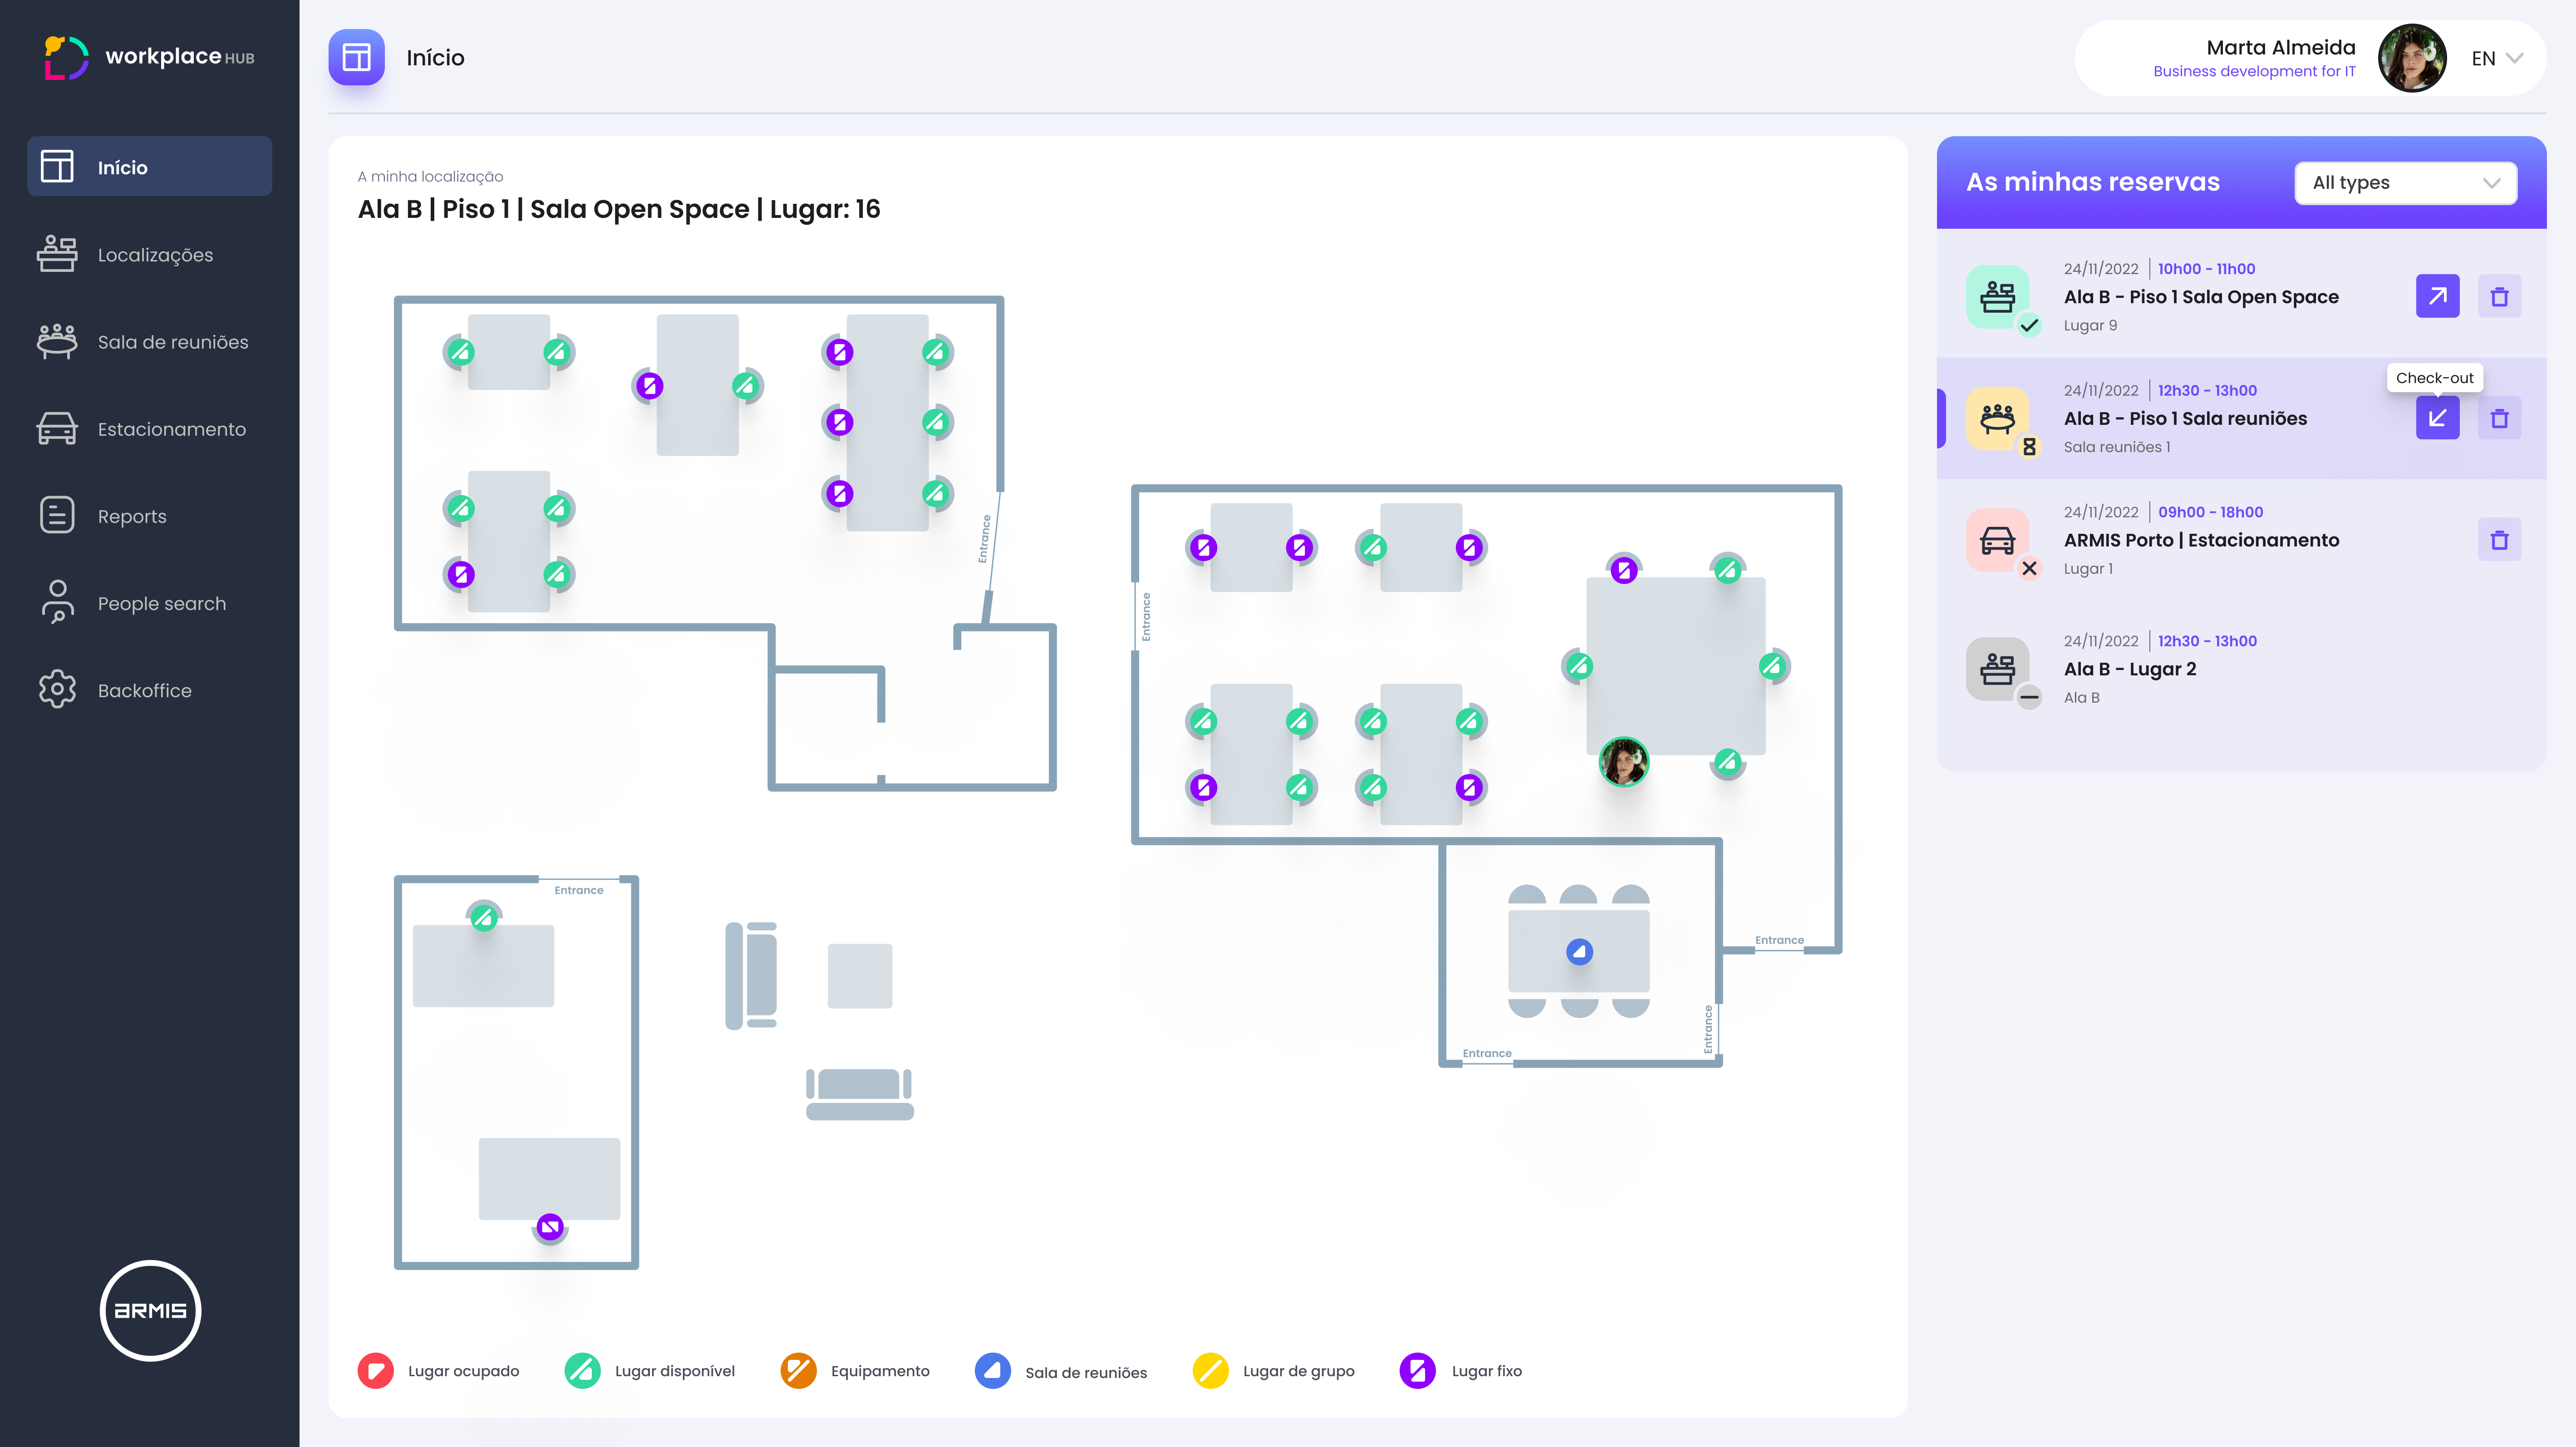
Task: Click the Sala reuniões 1 subtitle text
Action: click(2117, 447)
